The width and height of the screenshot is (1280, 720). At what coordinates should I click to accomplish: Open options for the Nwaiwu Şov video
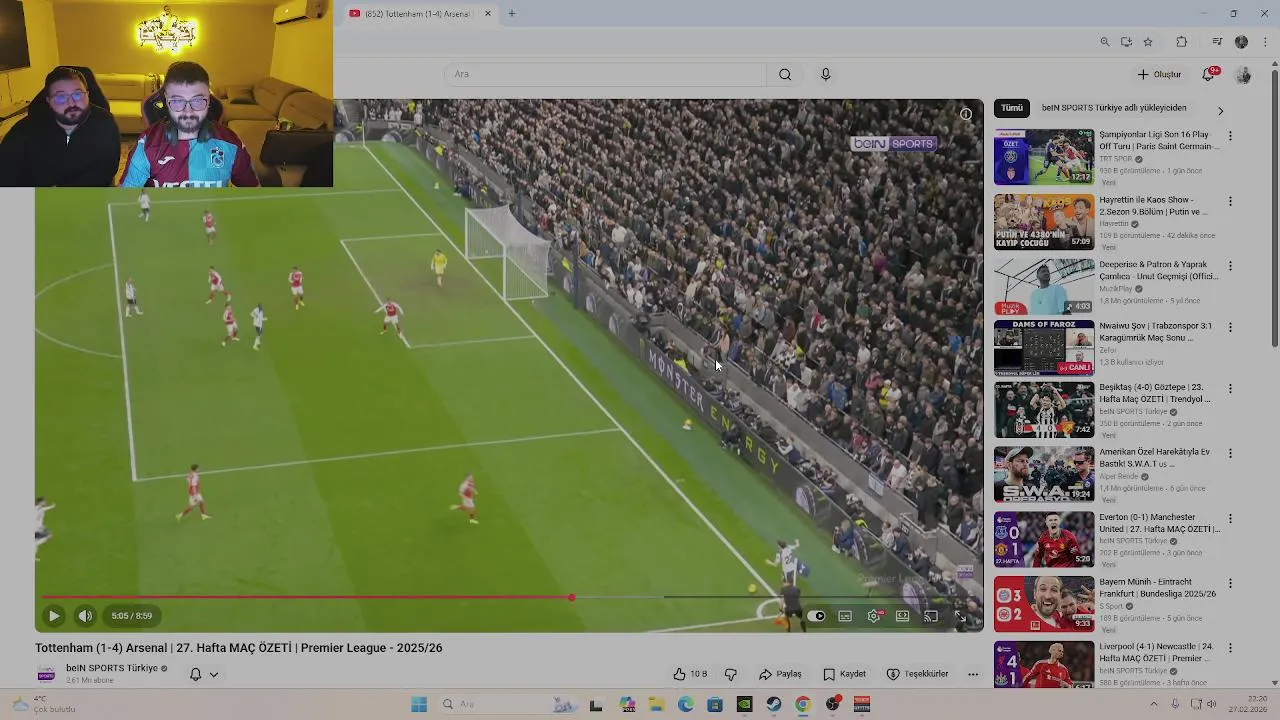point(1230,327)
